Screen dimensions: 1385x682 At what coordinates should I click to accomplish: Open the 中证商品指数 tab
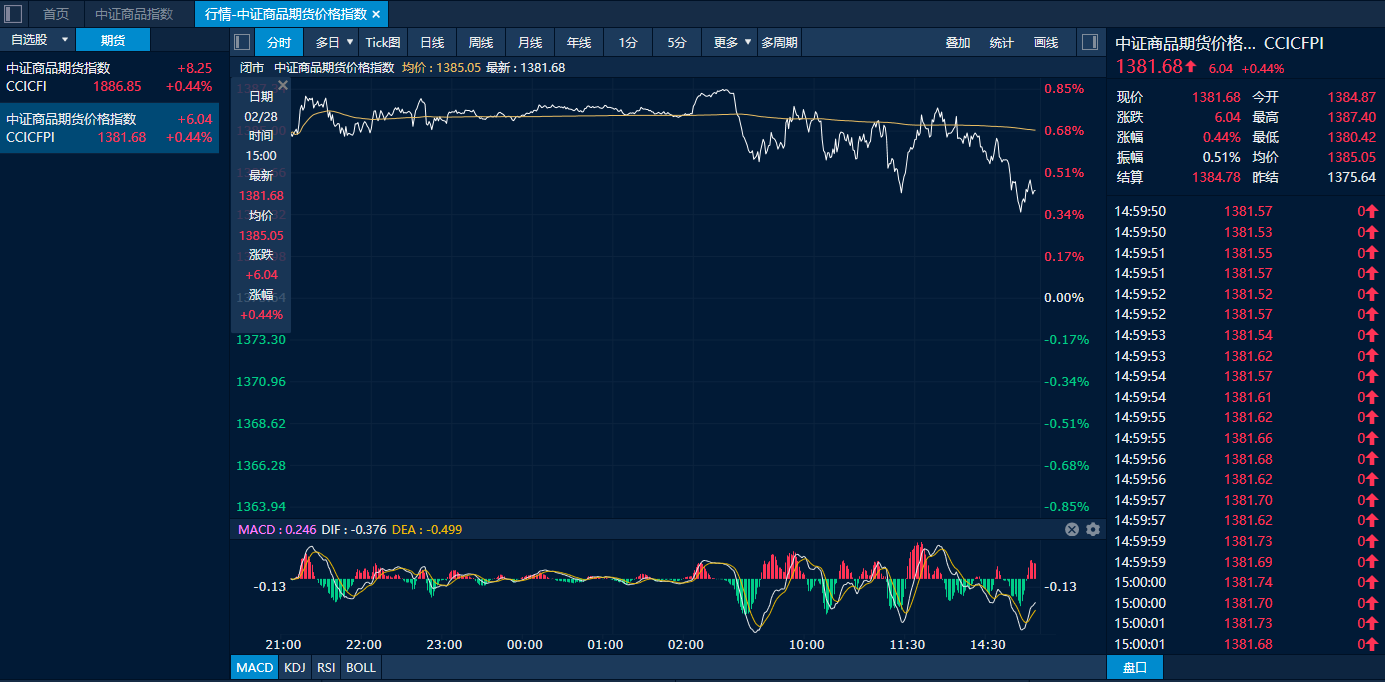[134, 14]
